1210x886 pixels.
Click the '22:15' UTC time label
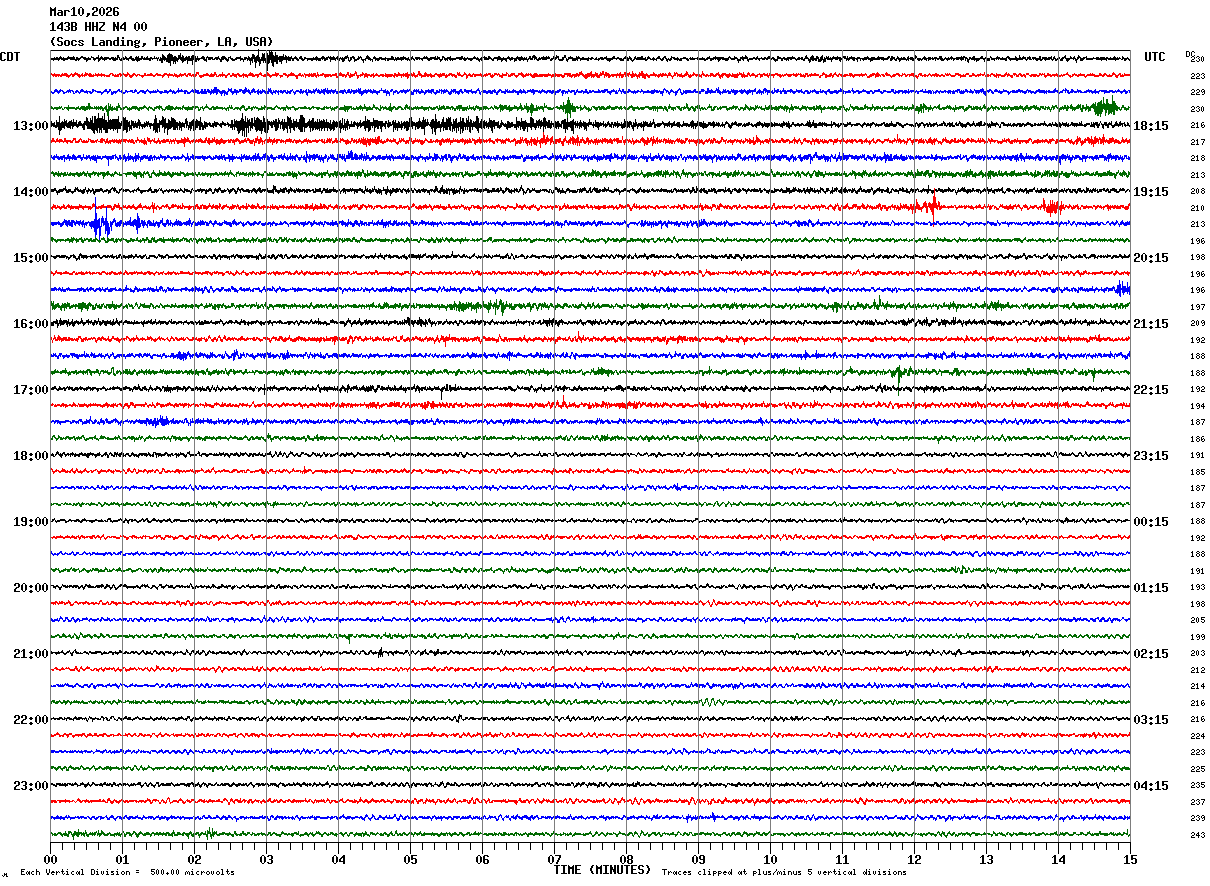(x=1151, y=390)
